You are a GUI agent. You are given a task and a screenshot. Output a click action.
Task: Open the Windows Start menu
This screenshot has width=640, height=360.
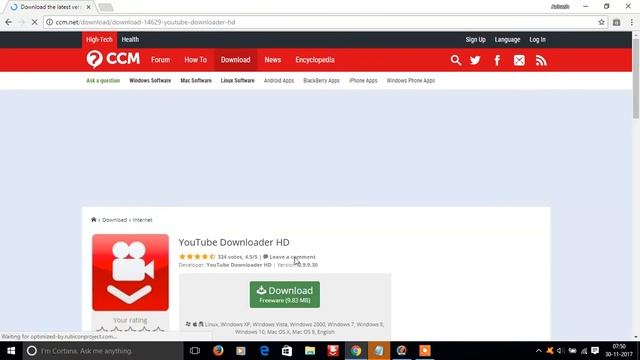point(11,351)
